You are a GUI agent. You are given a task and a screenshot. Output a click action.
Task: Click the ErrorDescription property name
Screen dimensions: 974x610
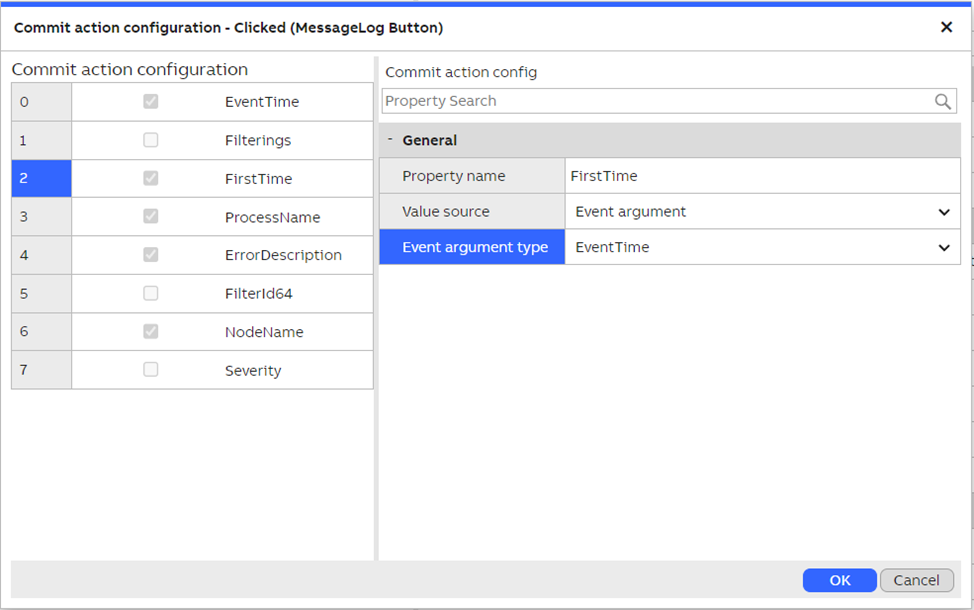pyautogui.click(x=283, y=255)
